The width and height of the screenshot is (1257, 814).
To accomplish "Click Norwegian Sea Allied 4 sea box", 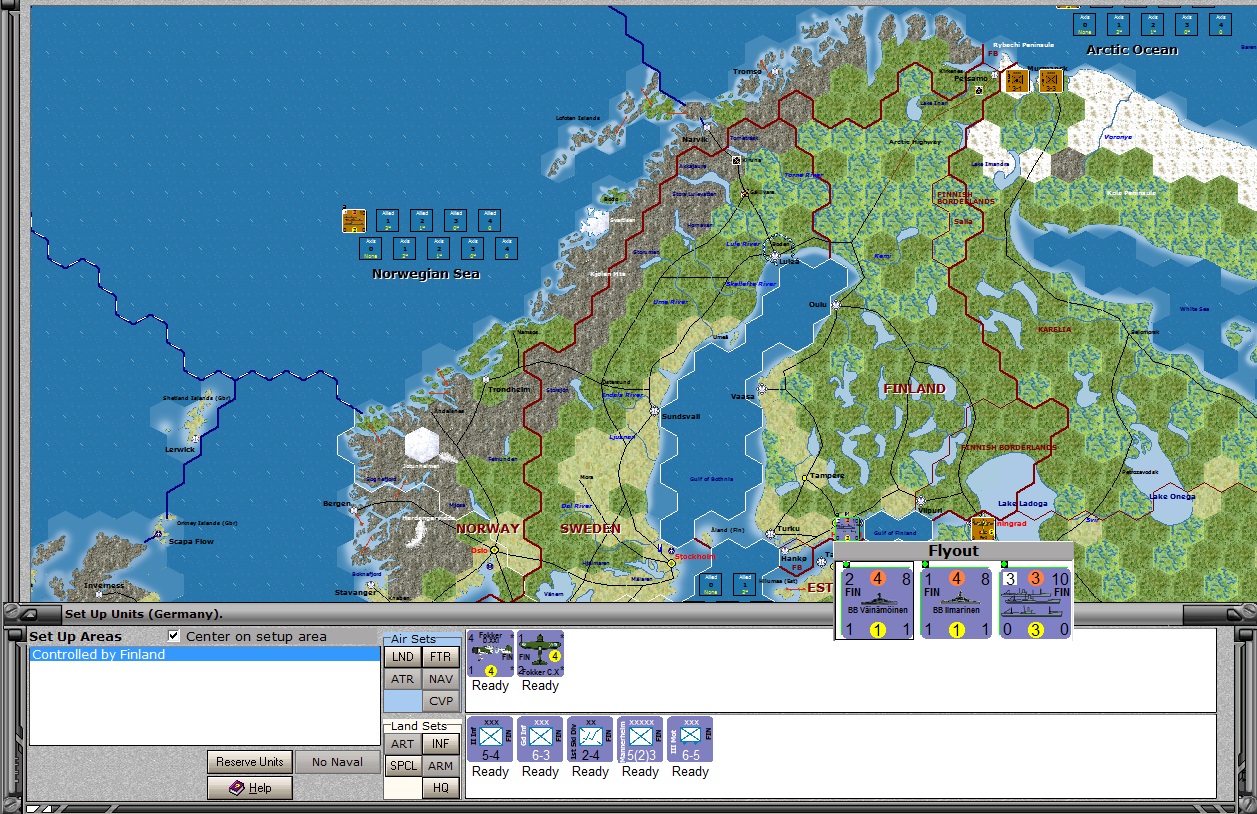I will [x=490, y=221].
